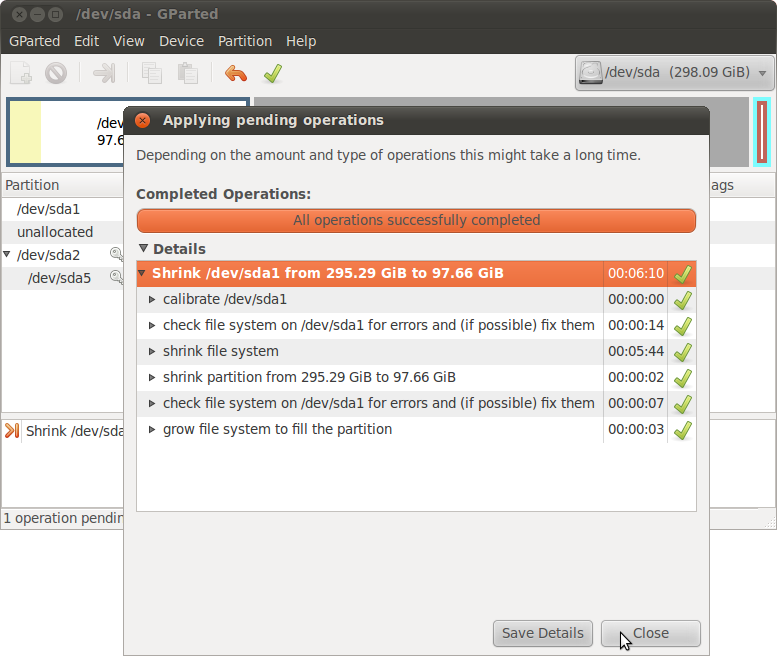Click the Save Details button
Image resolution: width=777 pixels, height=656 pixels.
click(543, 633)
